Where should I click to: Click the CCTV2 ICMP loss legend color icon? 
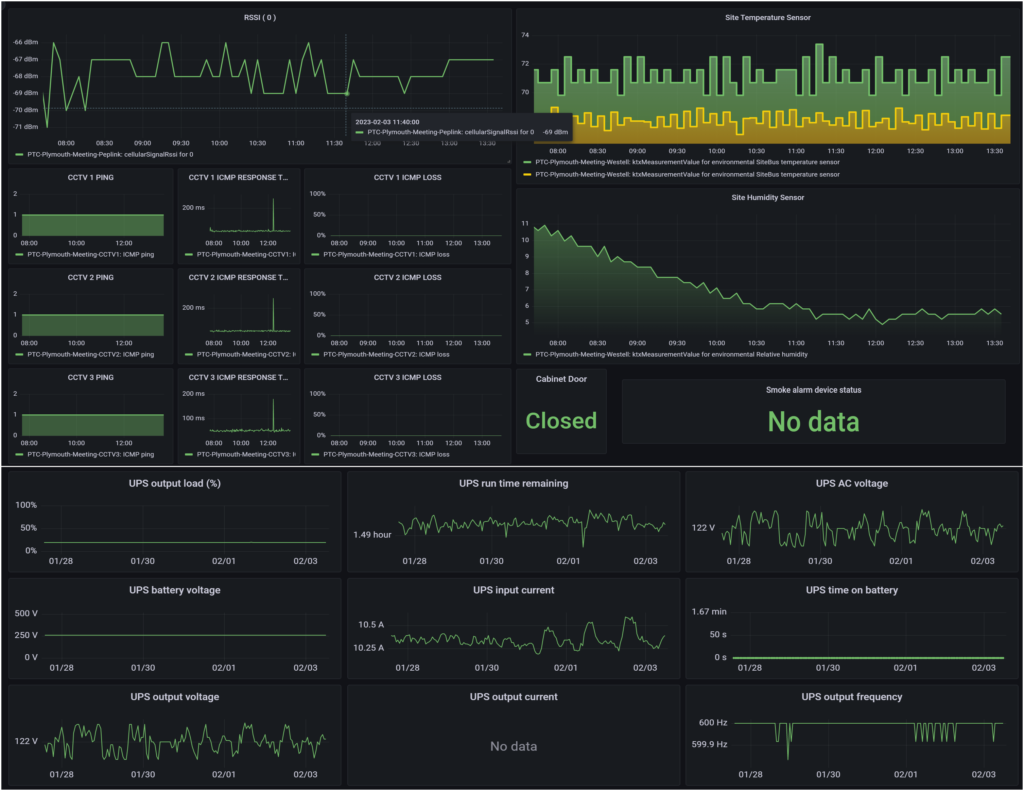point(318,354)
